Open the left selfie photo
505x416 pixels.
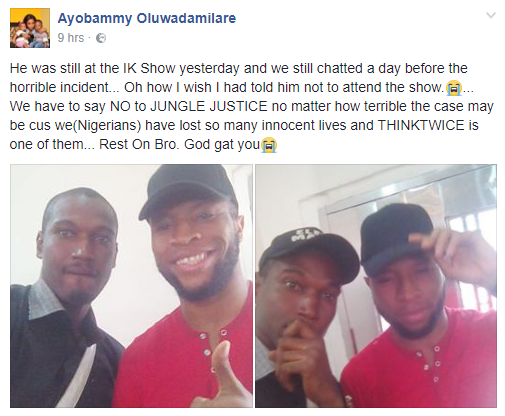[x=131, y=286]
